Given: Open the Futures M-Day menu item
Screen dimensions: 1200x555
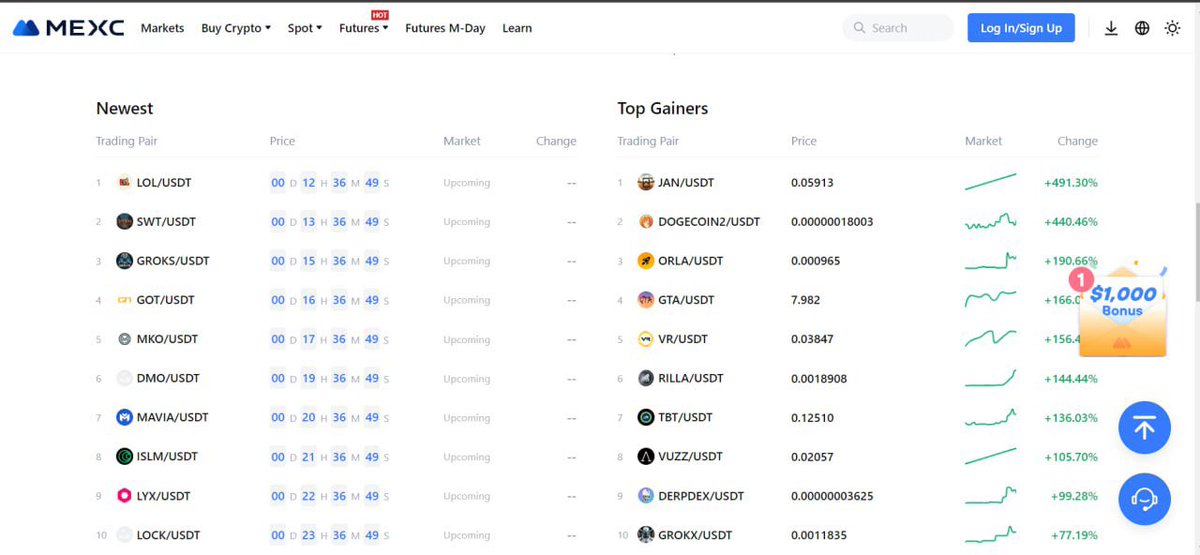Looking at the screenshot, I should pyautogui.click(x=445, y=28).
